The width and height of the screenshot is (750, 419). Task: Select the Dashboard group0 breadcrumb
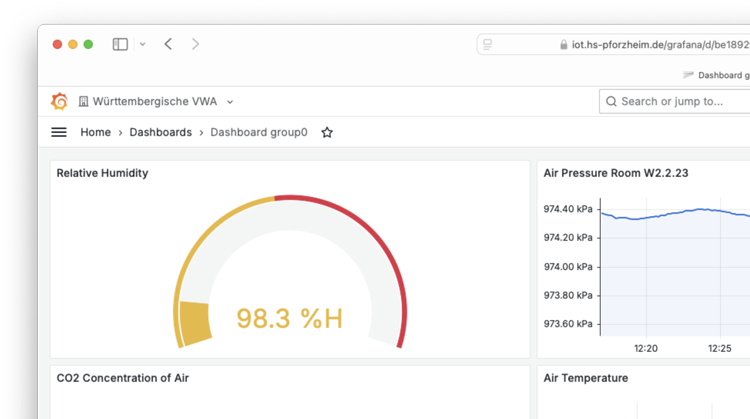tap(258, 132)
